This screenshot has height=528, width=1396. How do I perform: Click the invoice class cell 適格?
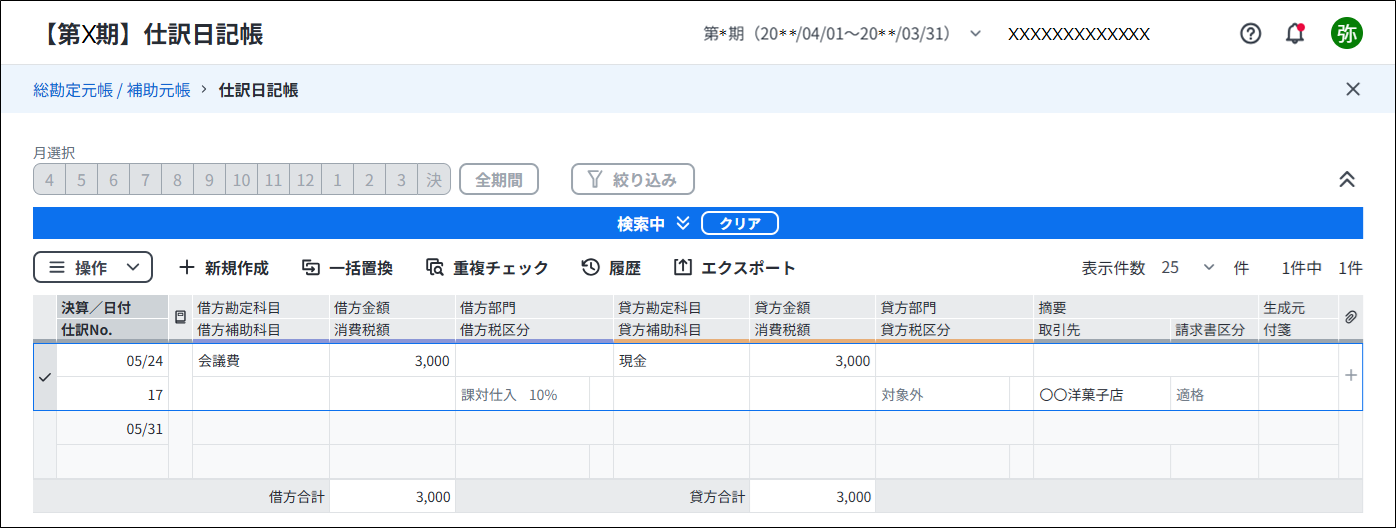pos(1214,395)
